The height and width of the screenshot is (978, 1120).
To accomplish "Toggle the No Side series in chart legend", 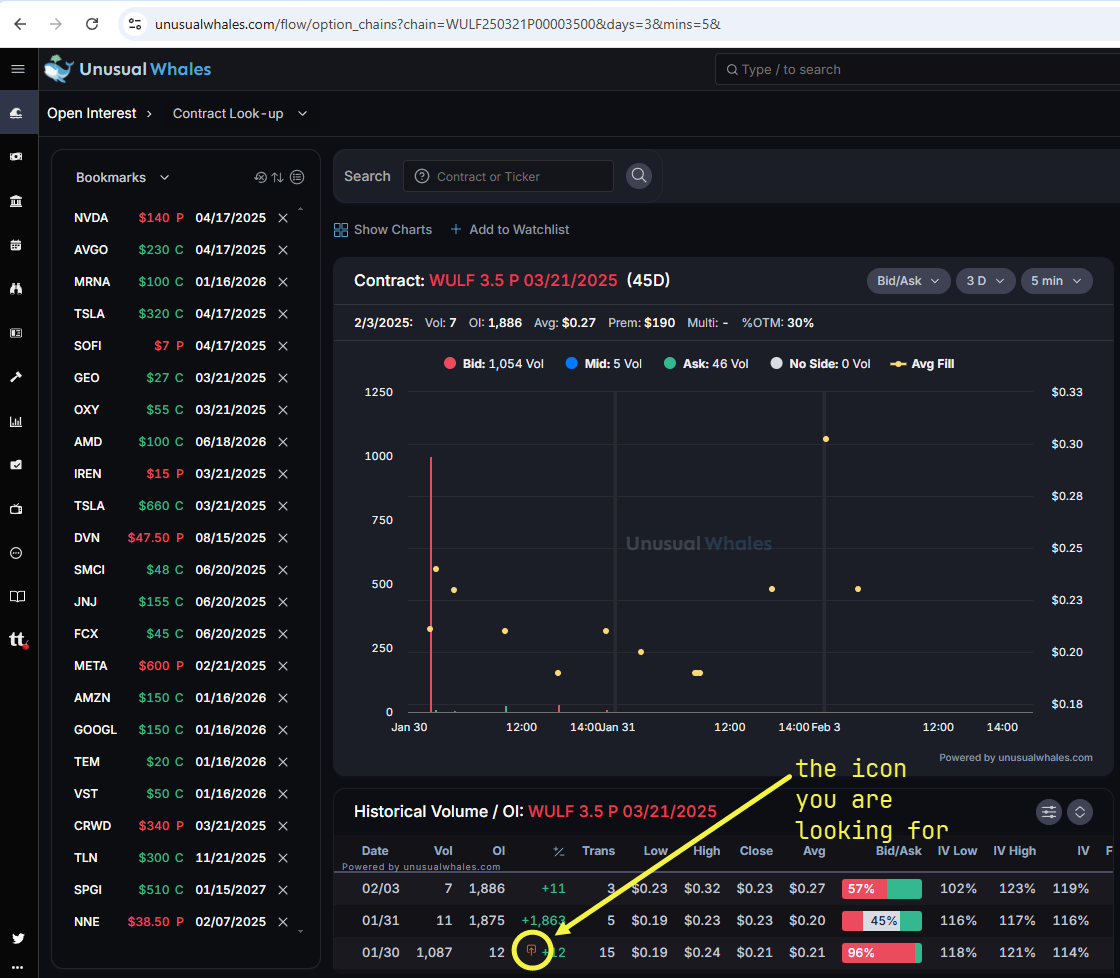I will 820,364.
